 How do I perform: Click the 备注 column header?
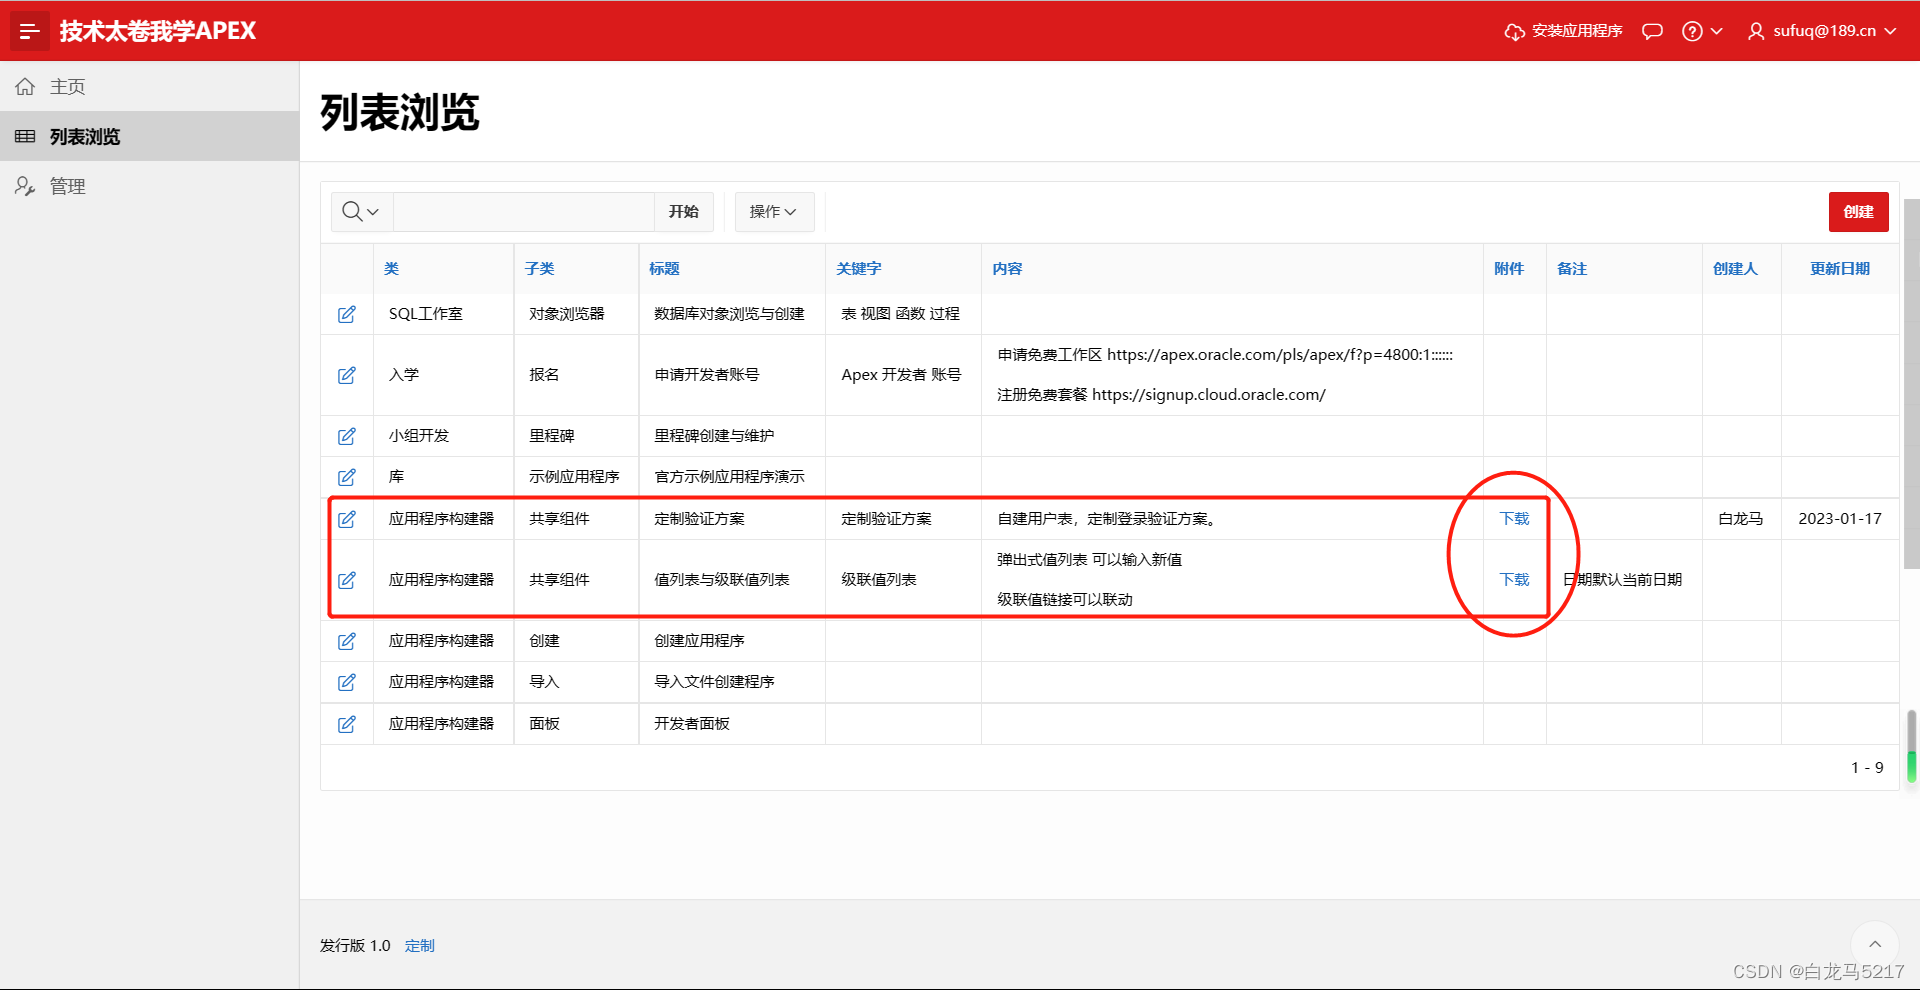(x=1572, y=269)
